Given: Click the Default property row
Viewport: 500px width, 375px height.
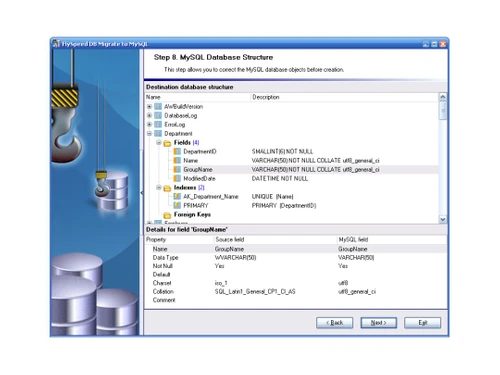Looking at the screenshot, I should click(x=296, y=275).
